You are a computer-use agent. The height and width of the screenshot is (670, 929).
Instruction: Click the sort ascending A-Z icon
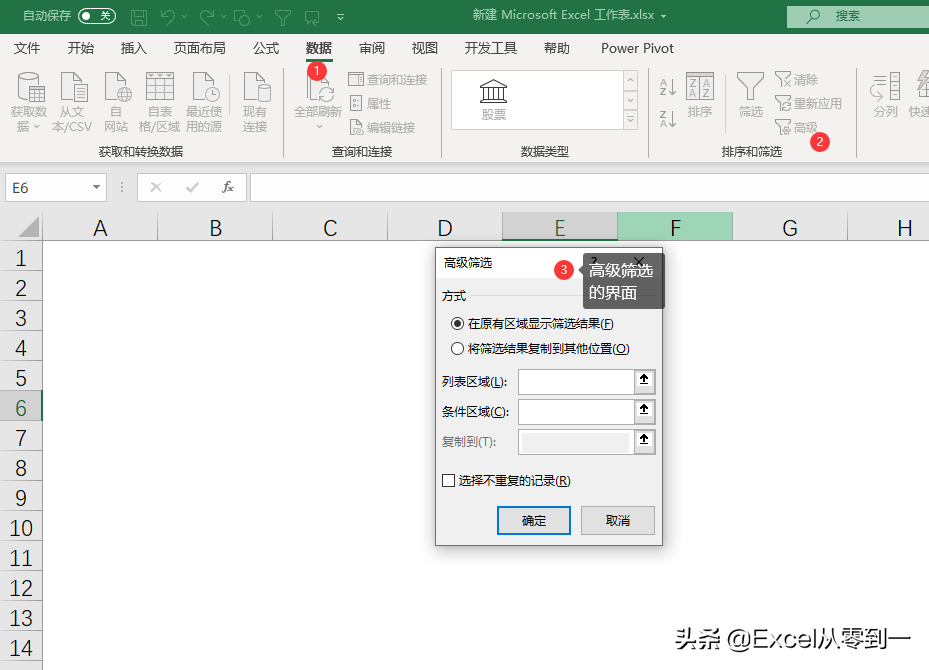668,87
